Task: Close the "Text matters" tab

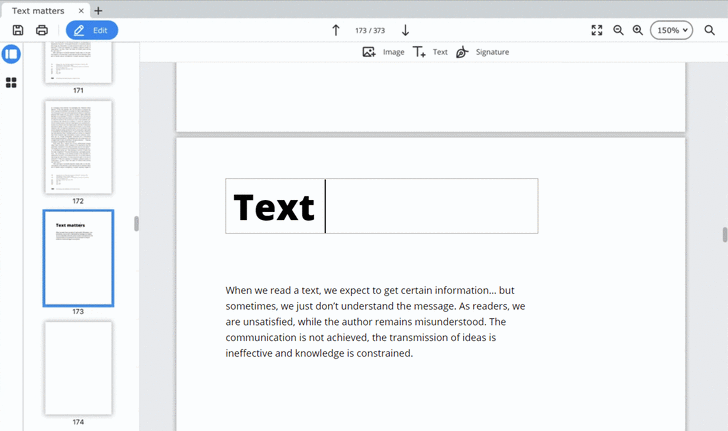Action: pyautogui.click(x=81, y=11)
